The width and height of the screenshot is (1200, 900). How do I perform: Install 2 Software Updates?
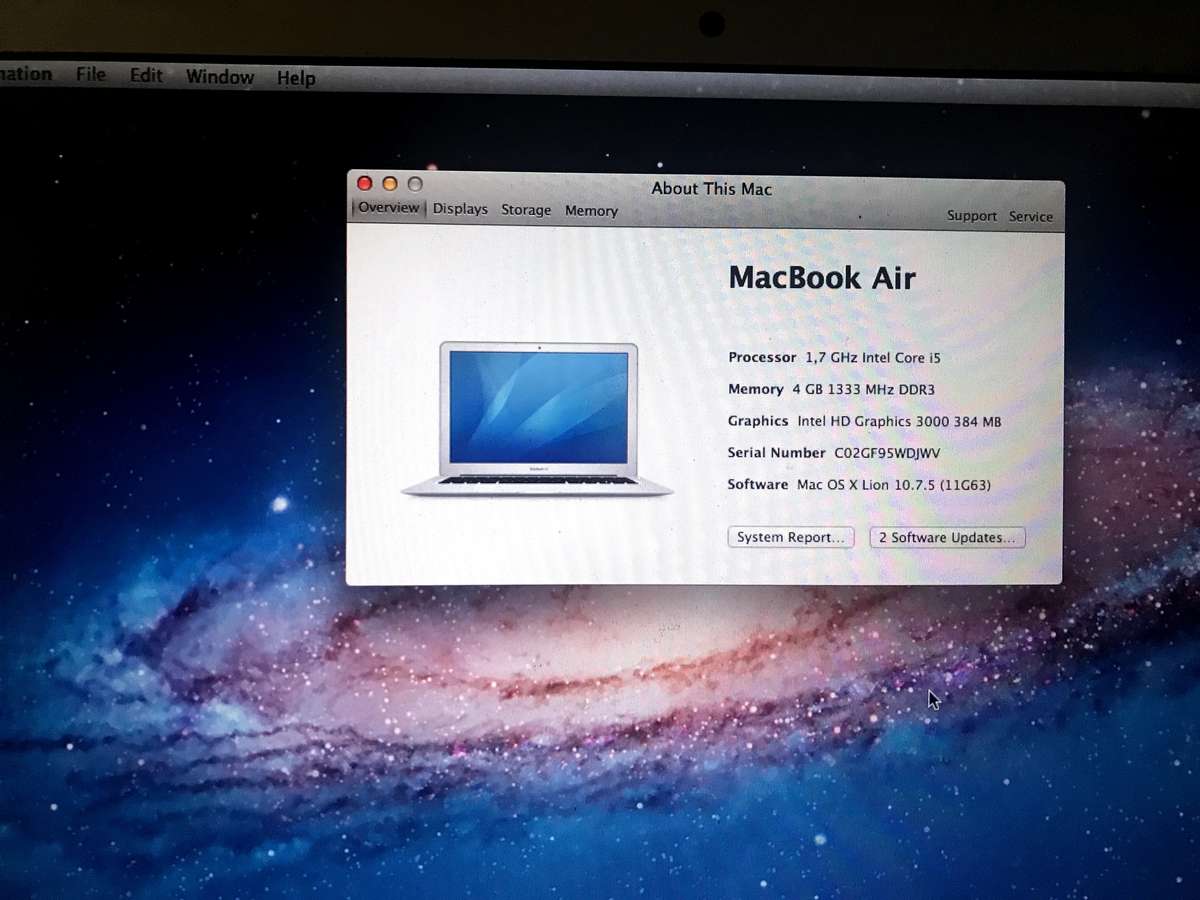[x=947, y=537]
